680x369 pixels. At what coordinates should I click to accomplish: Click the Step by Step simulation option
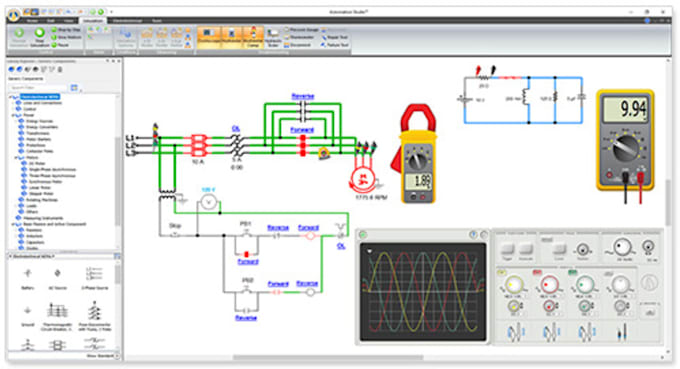(x=66, y=30)
